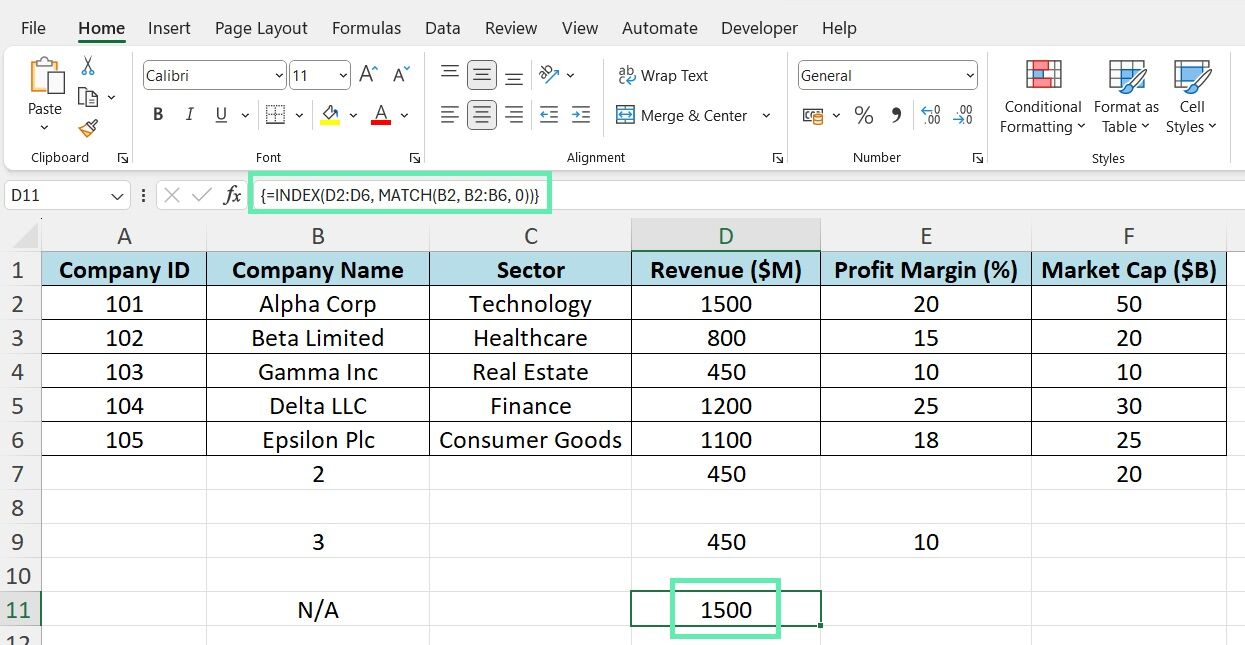Image resolution: width=1245 pixels, height=645 pixels.
Task: Apply Accounting Number Format
Action: 814,116
